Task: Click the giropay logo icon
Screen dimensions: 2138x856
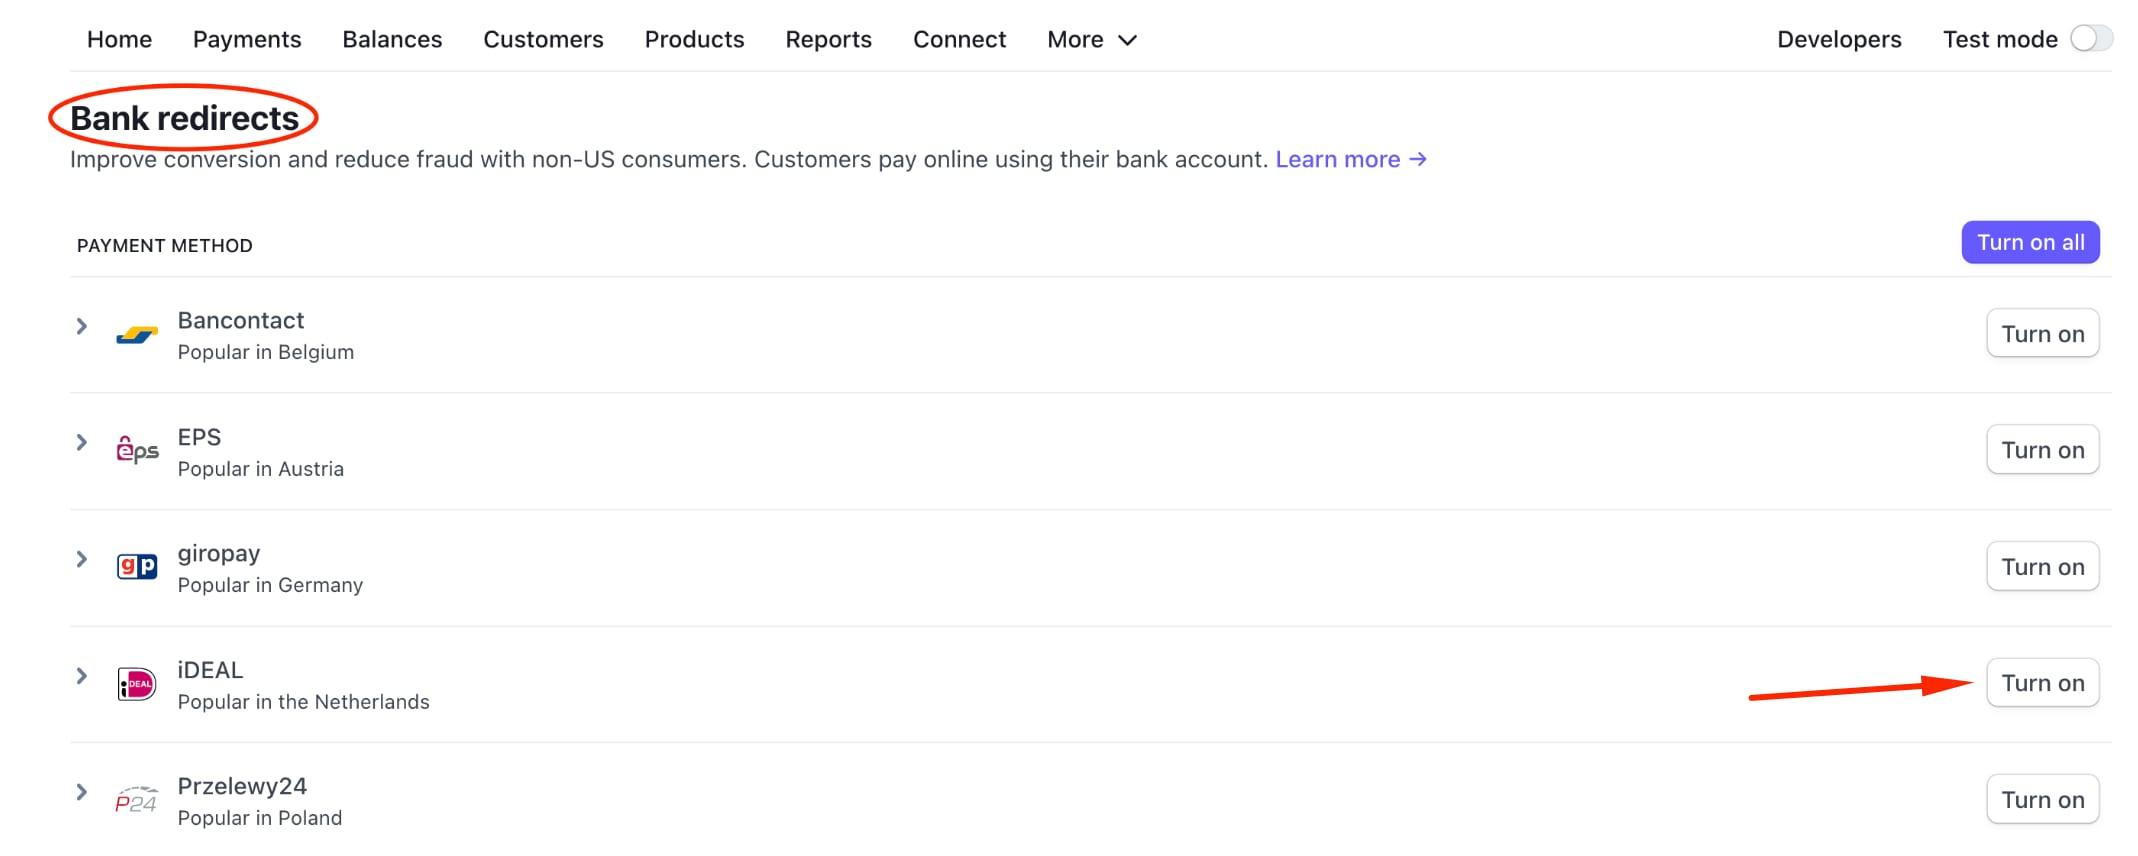Action: click(137, 567)
